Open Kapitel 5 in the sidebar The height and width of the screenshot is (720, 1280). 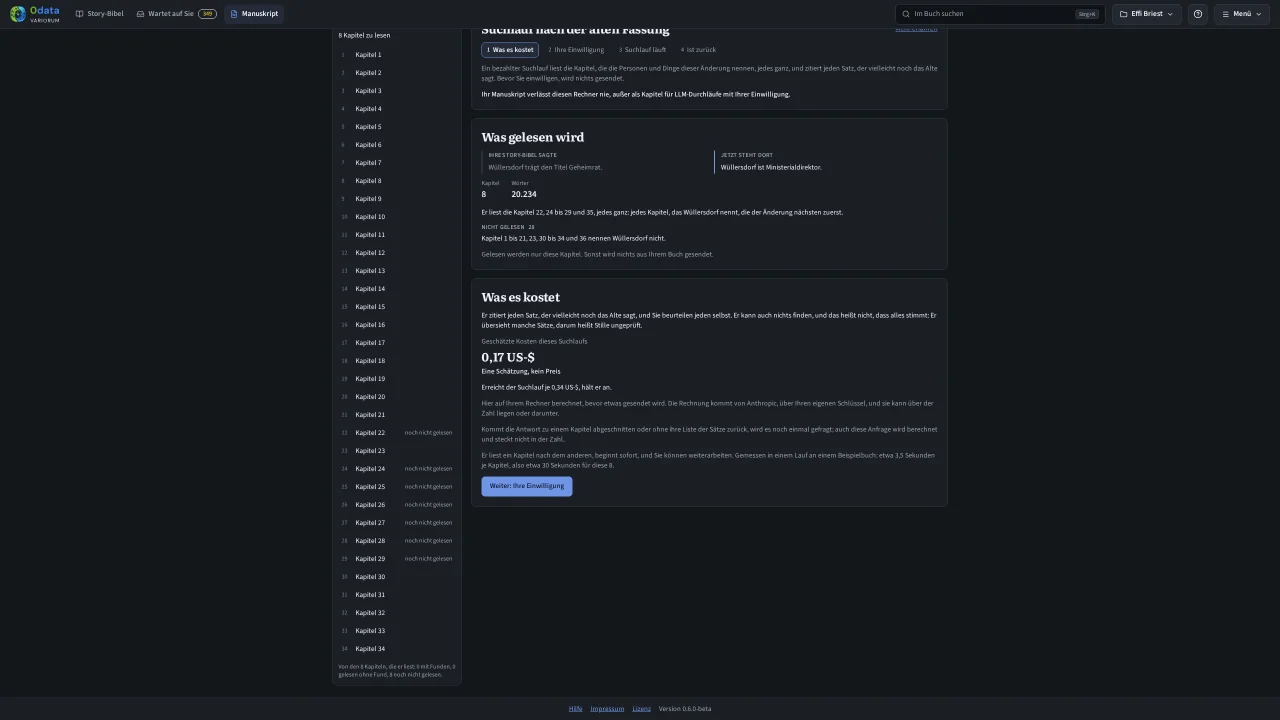coord(397,127)
